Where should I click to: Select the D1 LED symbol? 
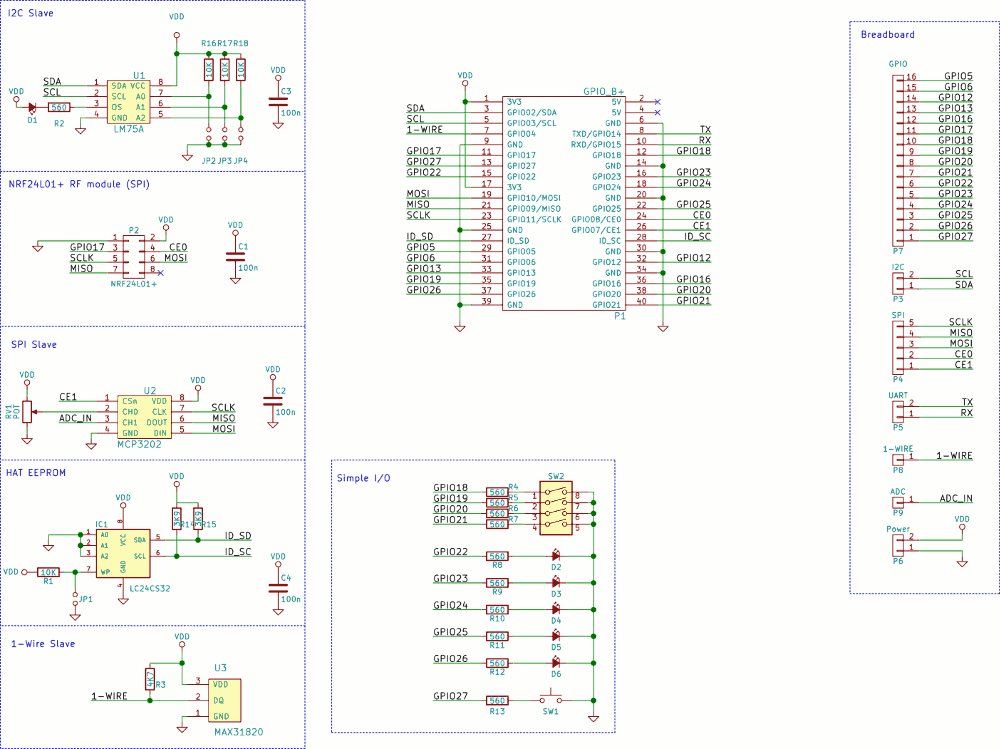32,107
